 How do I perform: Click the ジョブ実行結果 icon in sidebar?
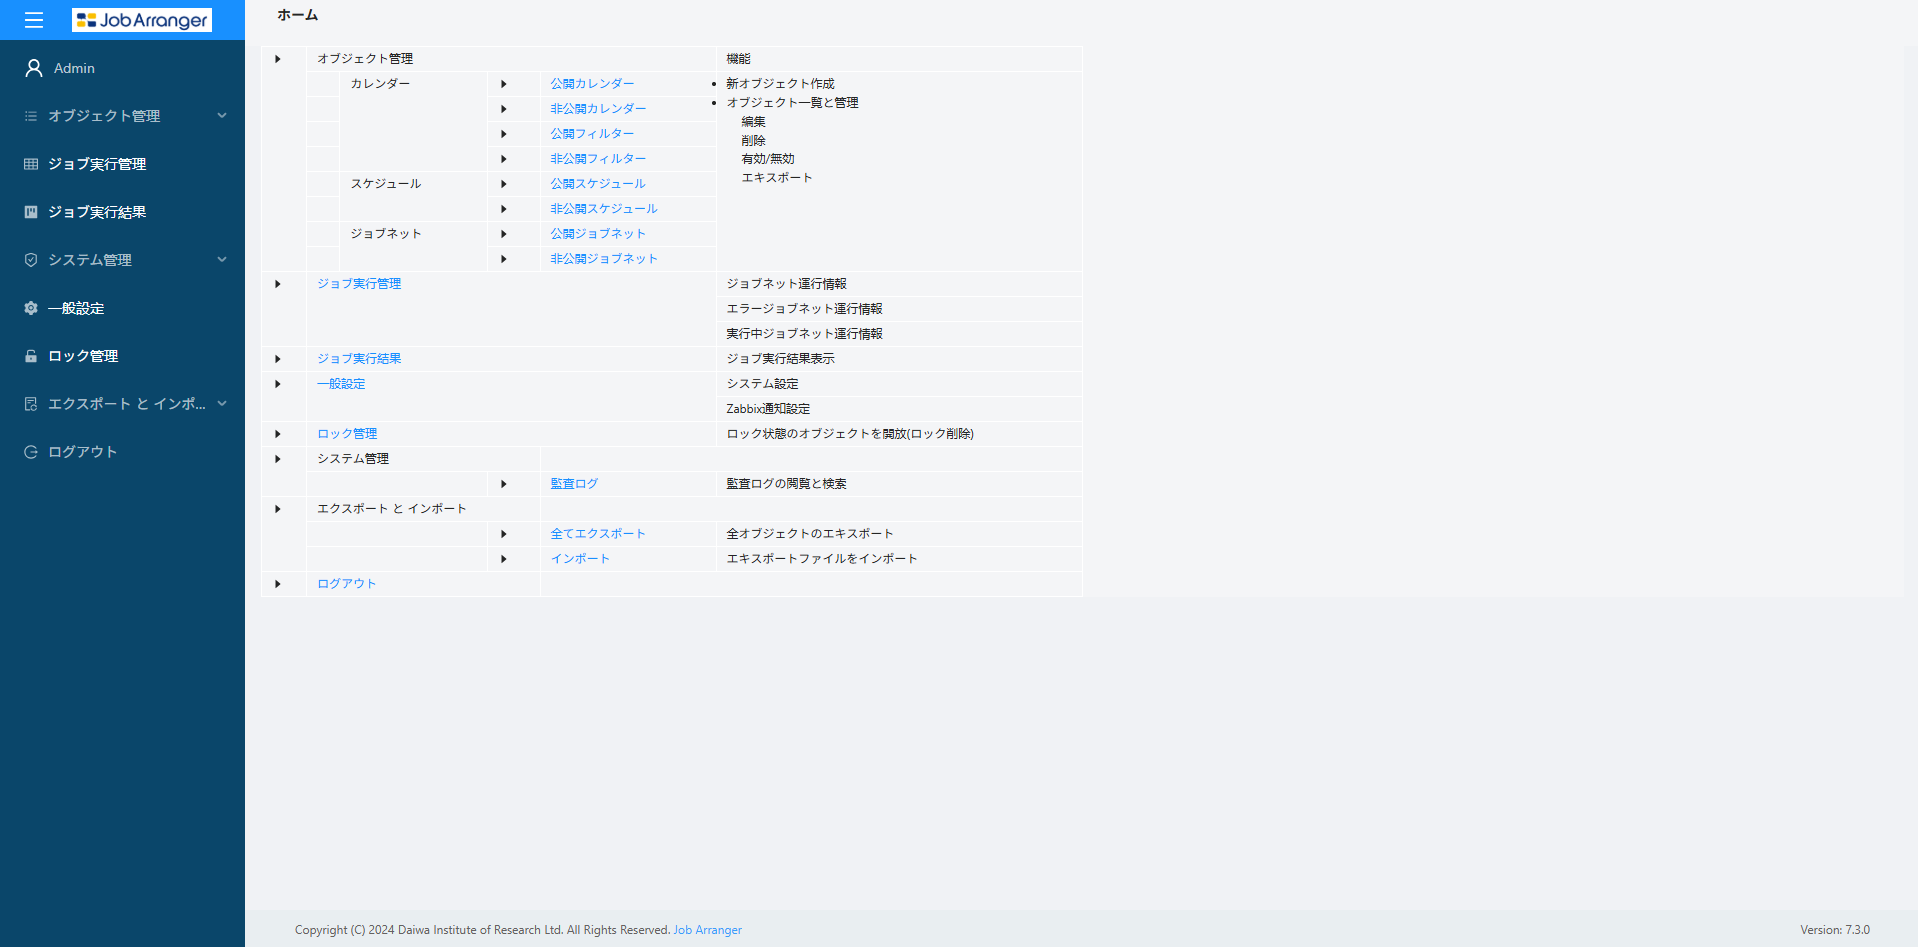pos(31,212)
